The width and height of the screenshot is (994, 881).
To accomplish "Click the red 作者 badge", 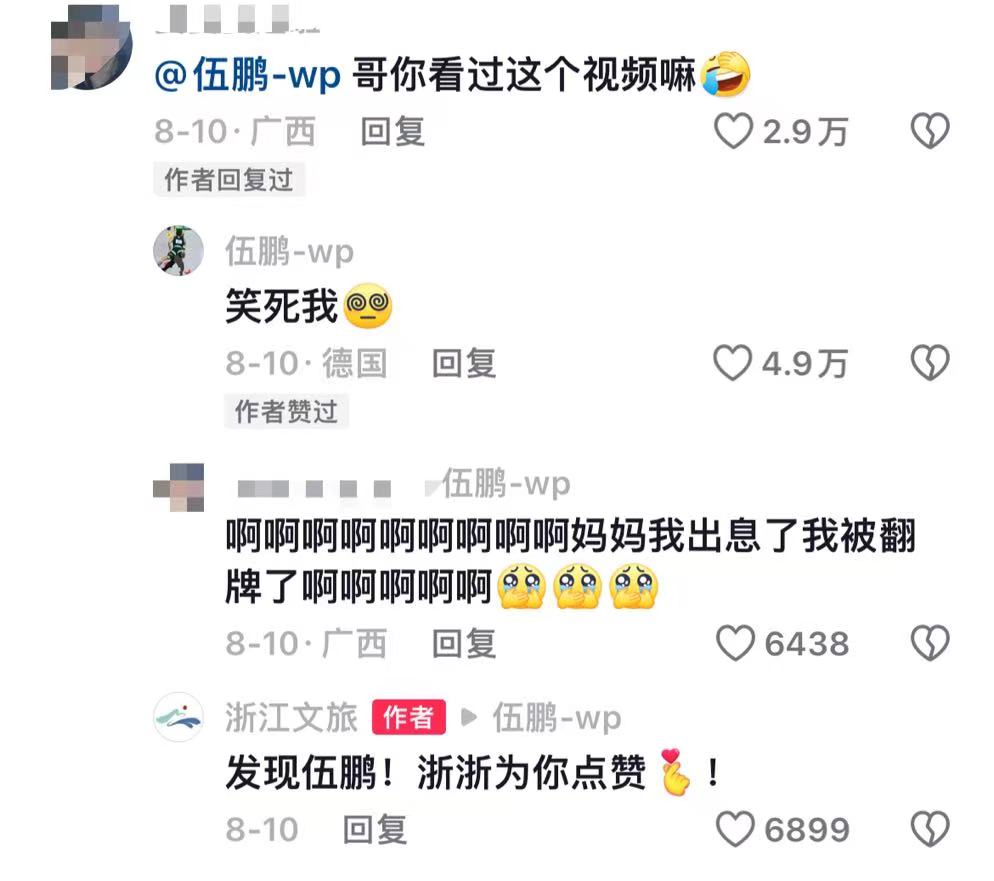I will tap(409, 717).
